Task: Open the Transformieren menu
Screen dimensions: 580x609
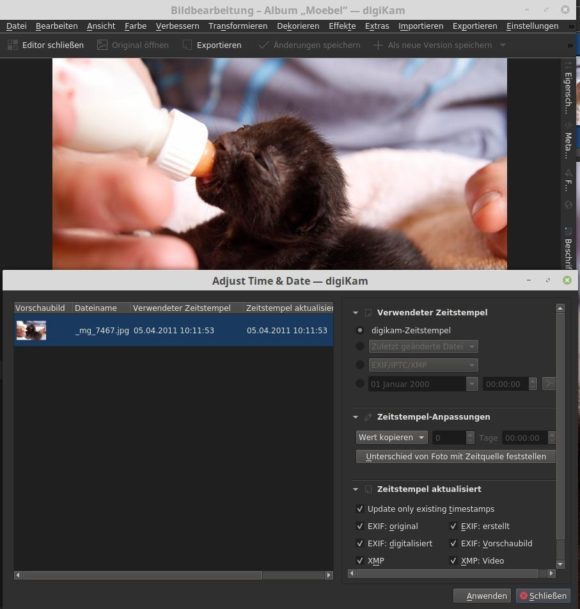Action: (238, 26)
